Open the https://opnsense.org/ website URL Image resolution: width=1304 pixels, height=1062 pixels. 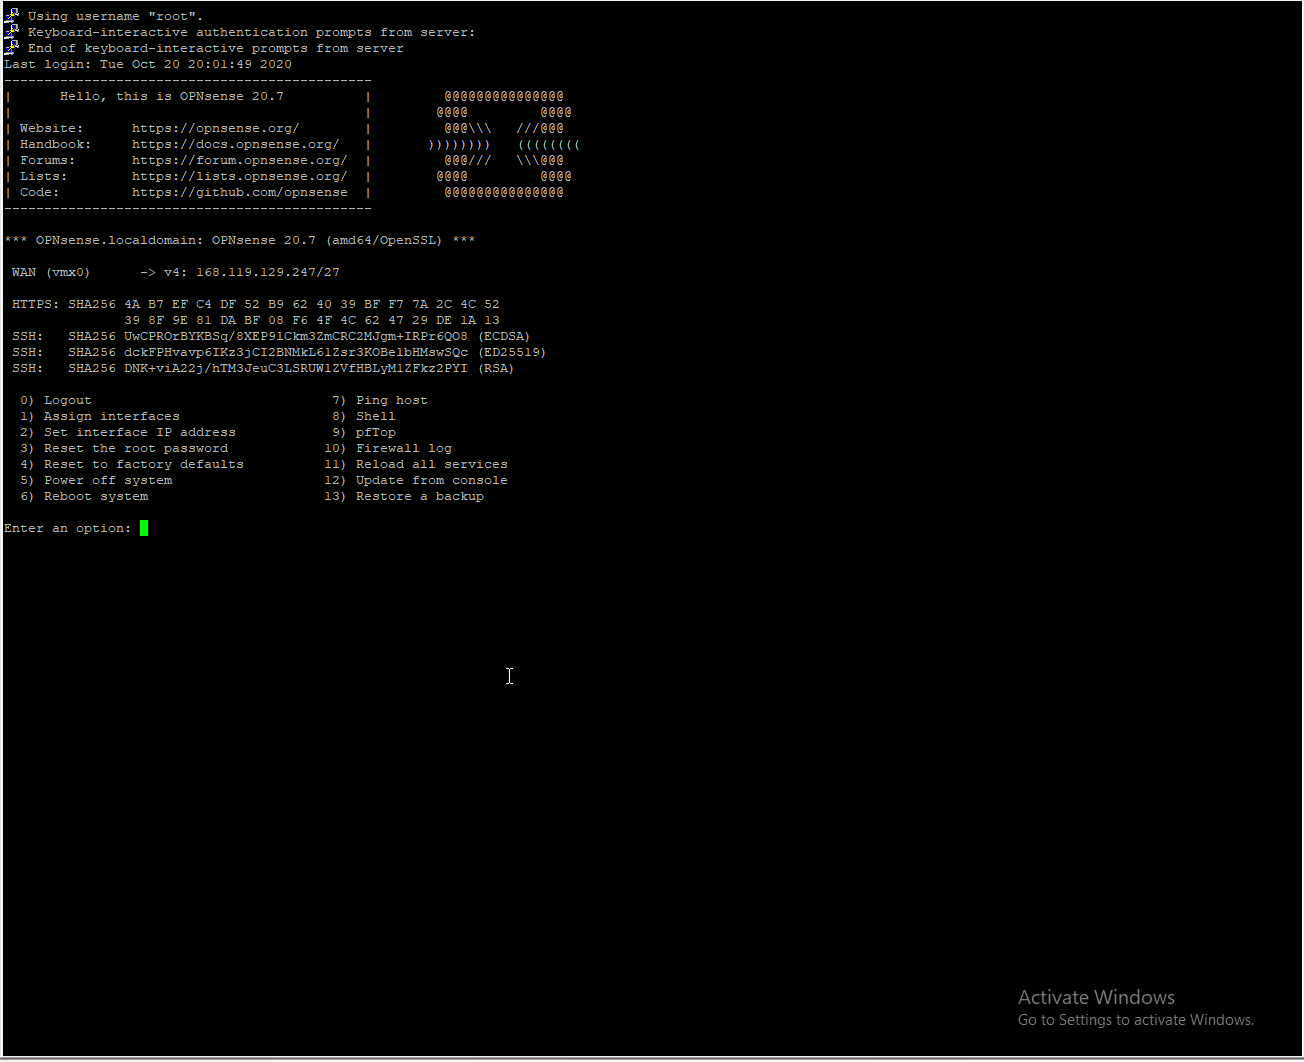click(215, 128)
